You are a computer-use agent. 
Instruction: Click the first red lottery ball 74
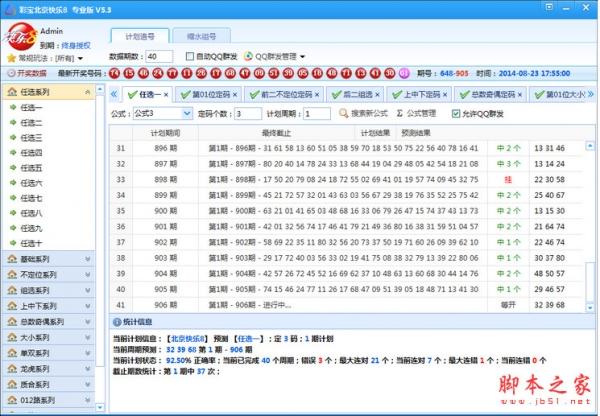(x=114, y=73)
